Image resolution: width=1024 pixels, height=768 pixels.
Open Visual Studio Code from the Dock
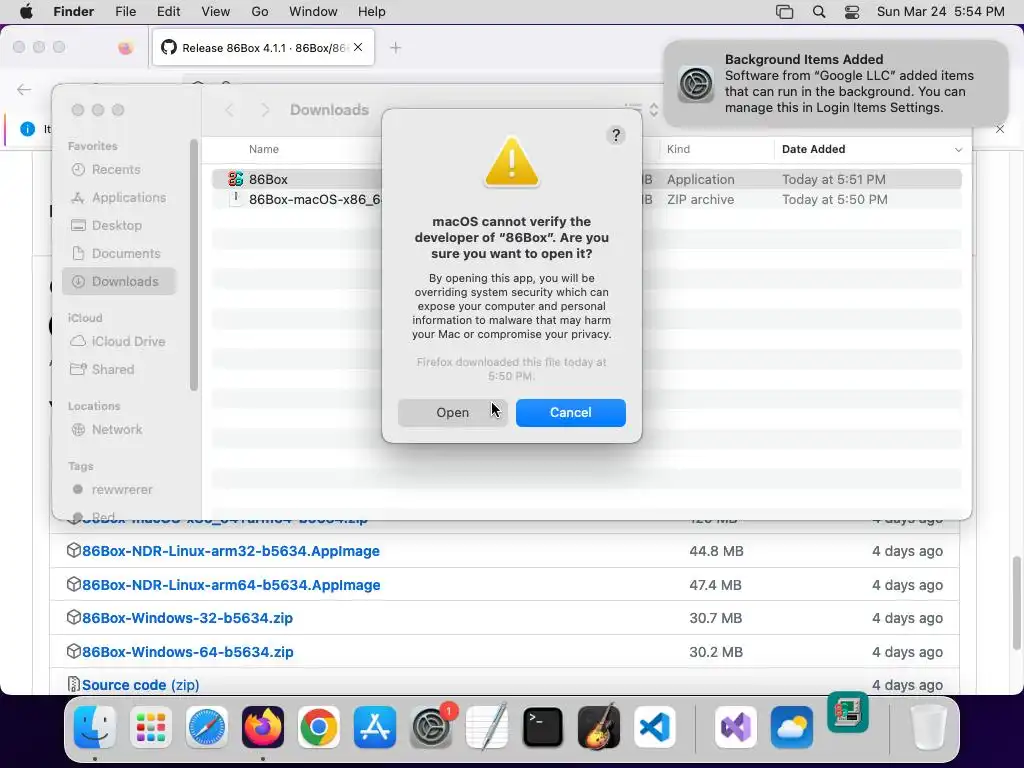pos(654,727)
